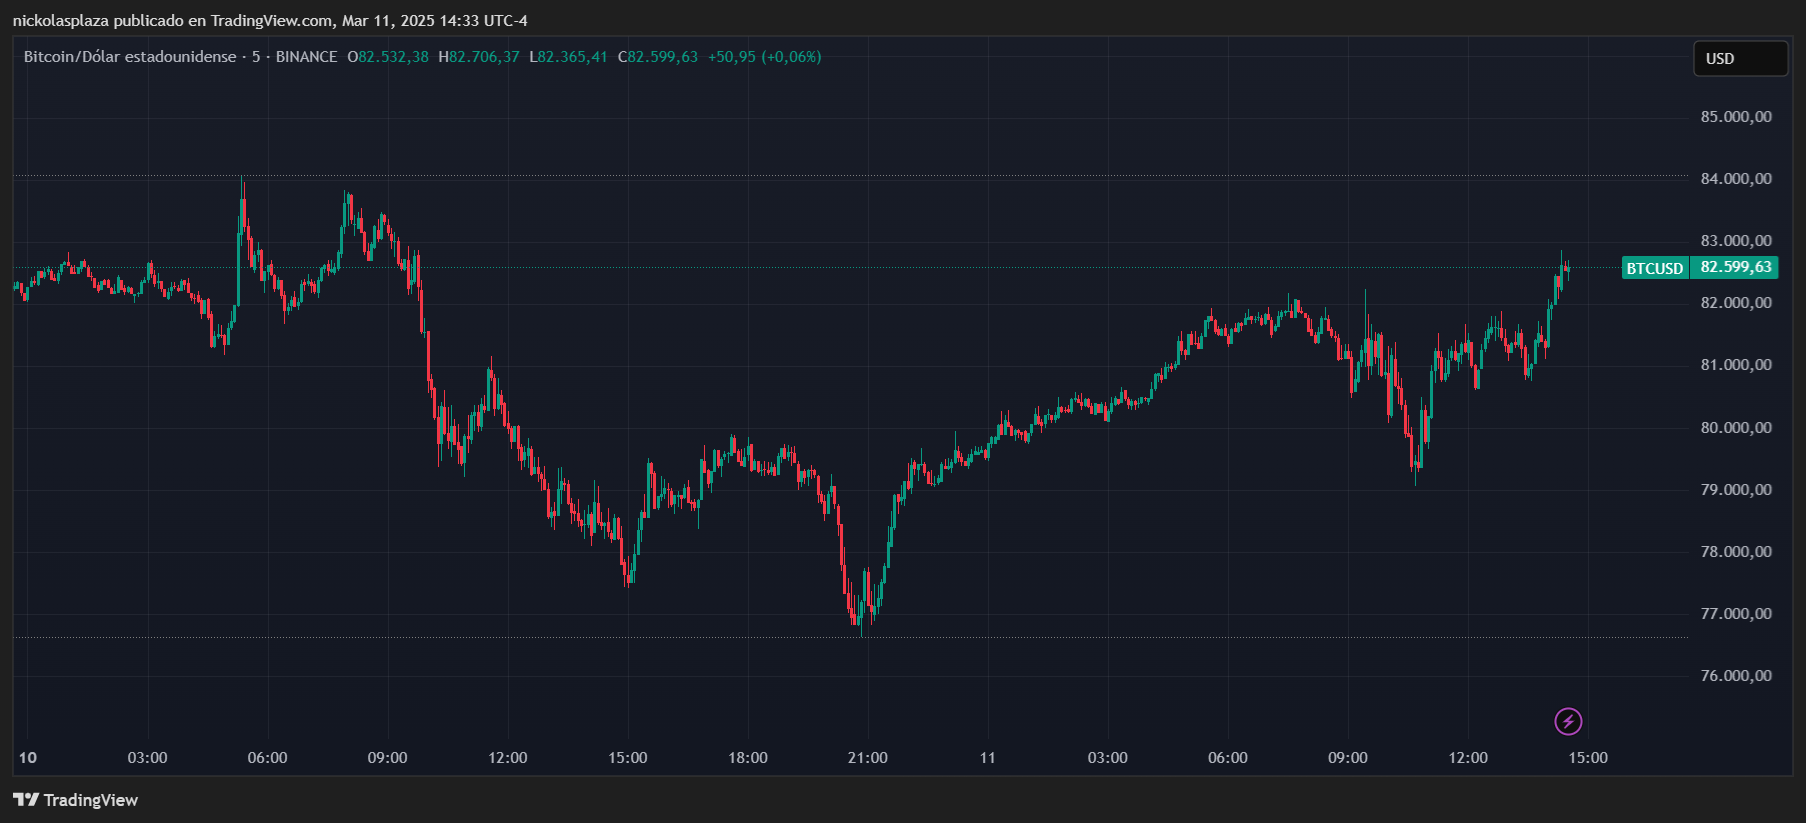Click the TradingView logo

(x=75, y=800)
